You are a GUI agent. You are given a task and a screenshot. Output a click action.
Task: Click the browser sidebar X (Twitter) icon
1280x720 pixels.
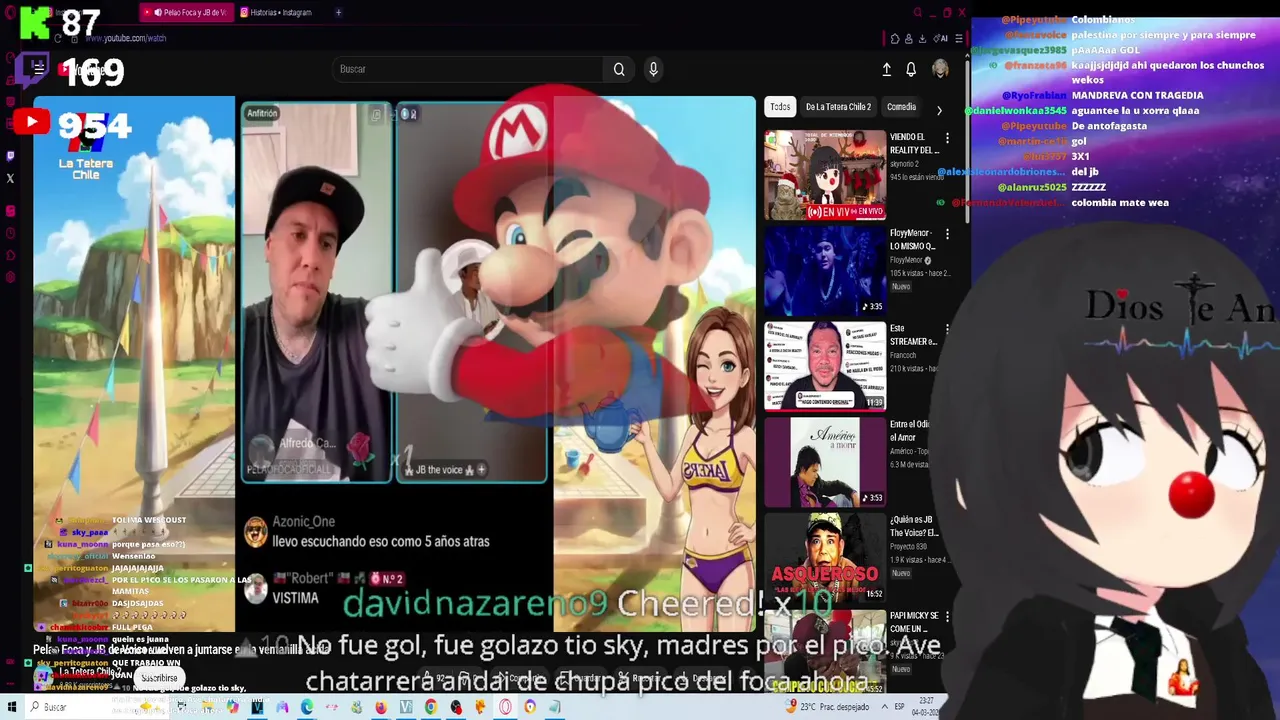tap(10, 179)
